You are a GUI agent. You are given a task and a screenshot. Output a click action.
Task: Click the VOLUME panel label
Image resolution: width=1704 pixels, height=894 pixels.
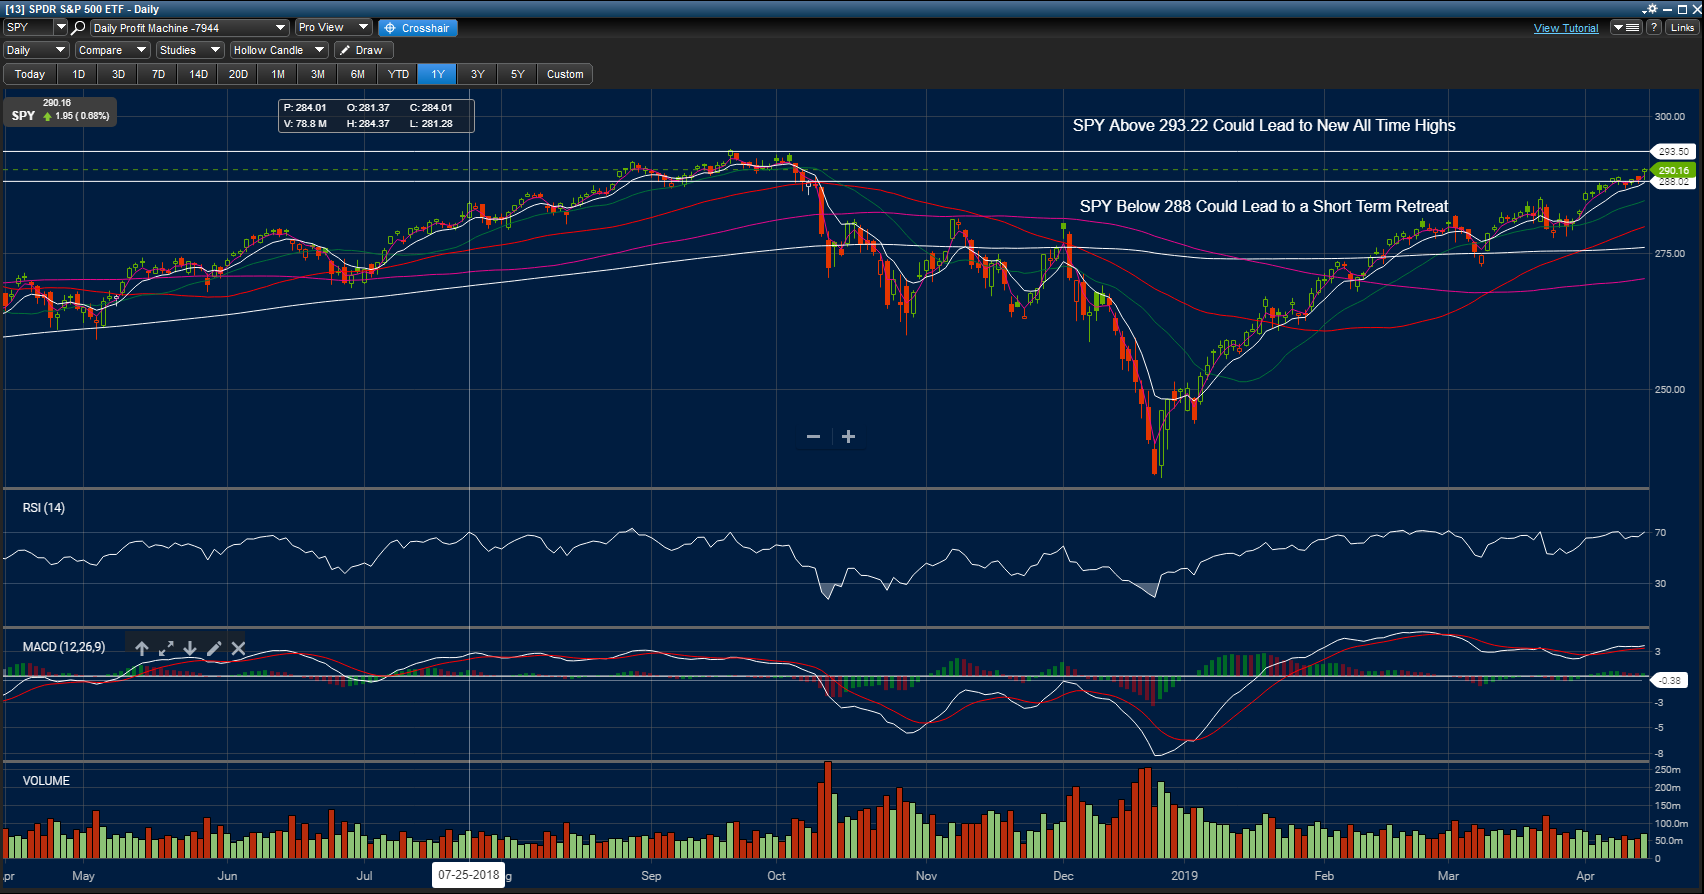[x=46, y=781]
